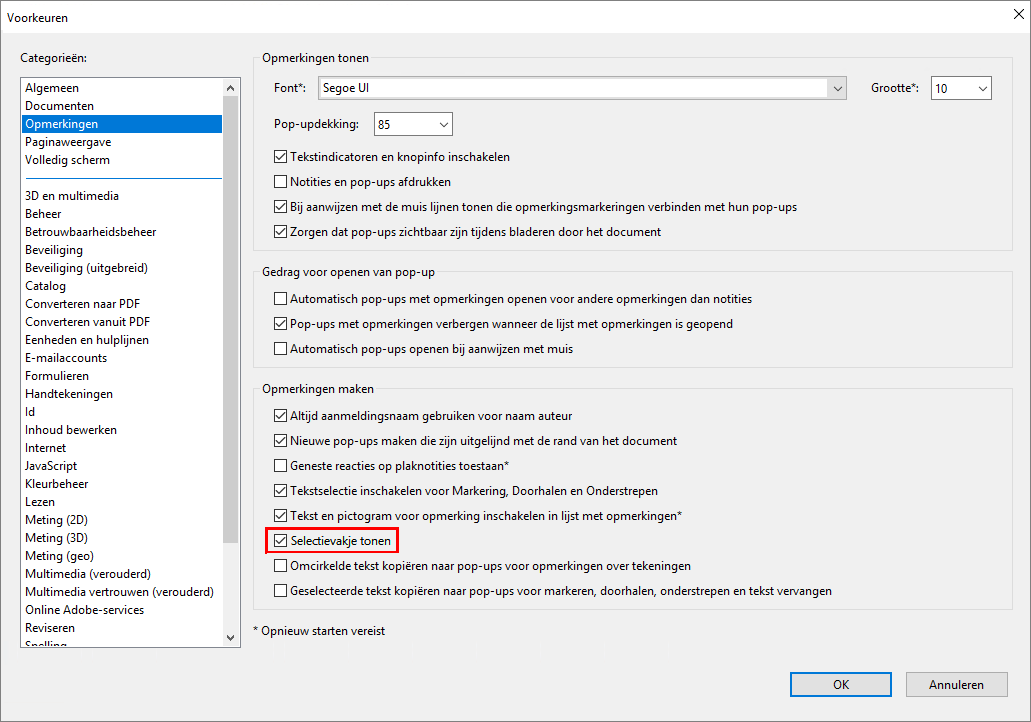Select Internet category

122,448
